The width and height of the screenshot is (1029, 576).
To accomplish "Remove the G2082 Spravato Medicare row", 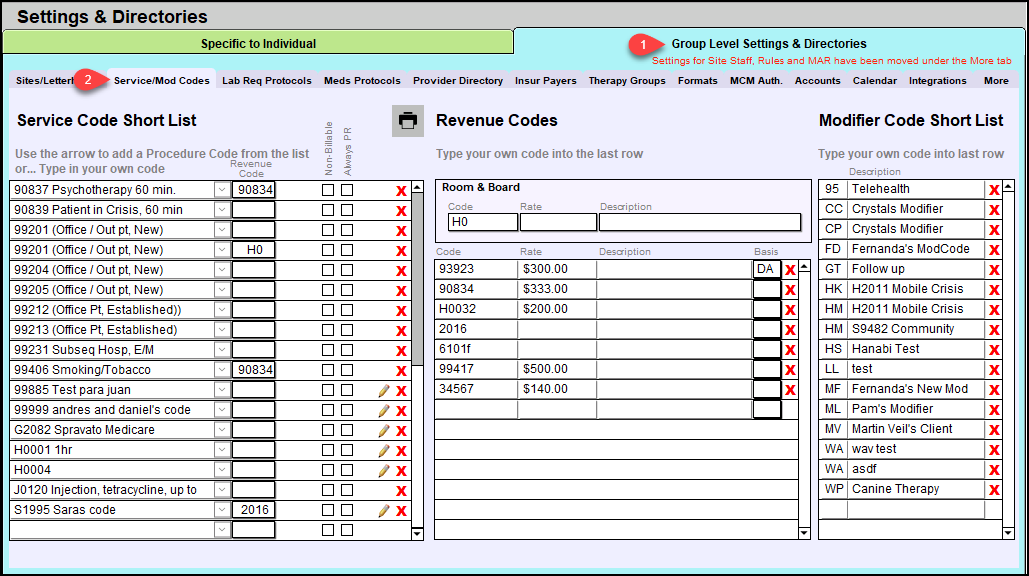I will tap(401, 430).
